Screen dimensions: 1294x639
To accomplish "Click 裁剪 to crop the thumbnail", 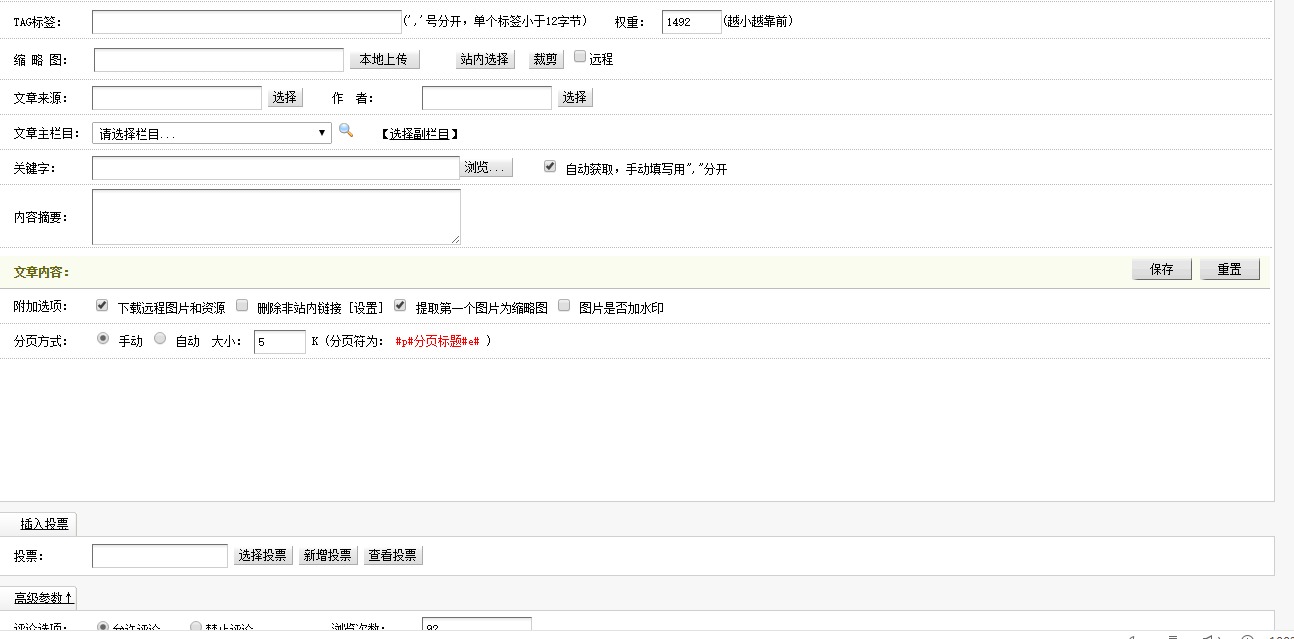I will click(545, 58).
